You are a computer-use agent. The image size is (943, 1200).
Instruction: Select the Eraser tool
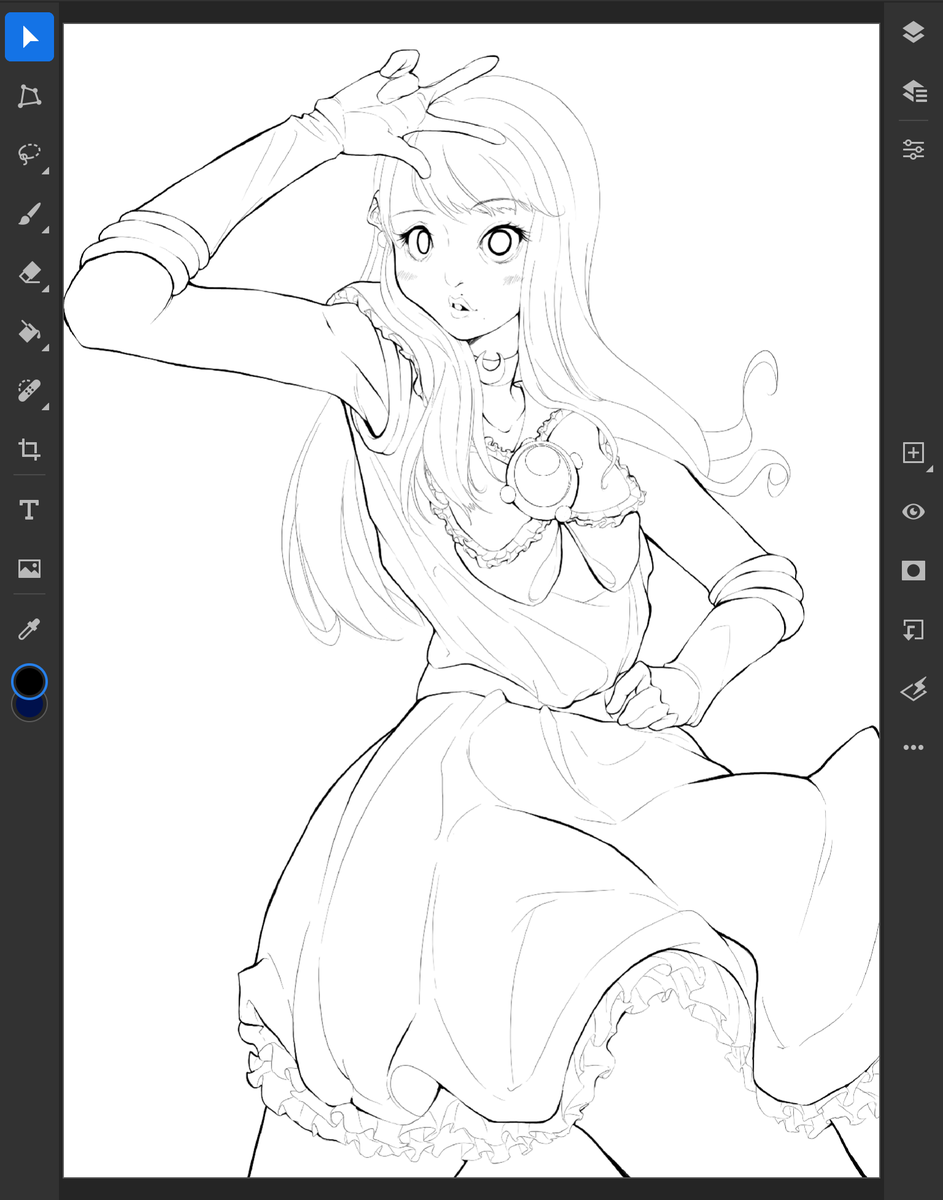pyautogui.click(x=29, y=272)
